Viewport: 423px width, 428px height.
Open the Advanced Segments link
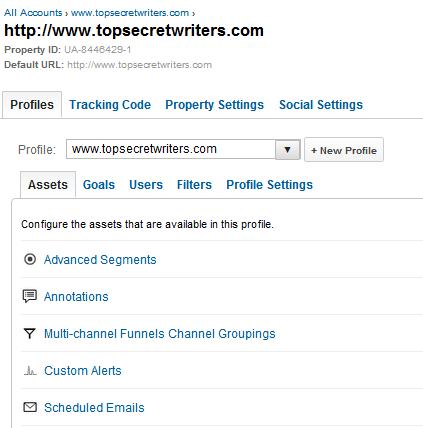click(x=100, y=259)
